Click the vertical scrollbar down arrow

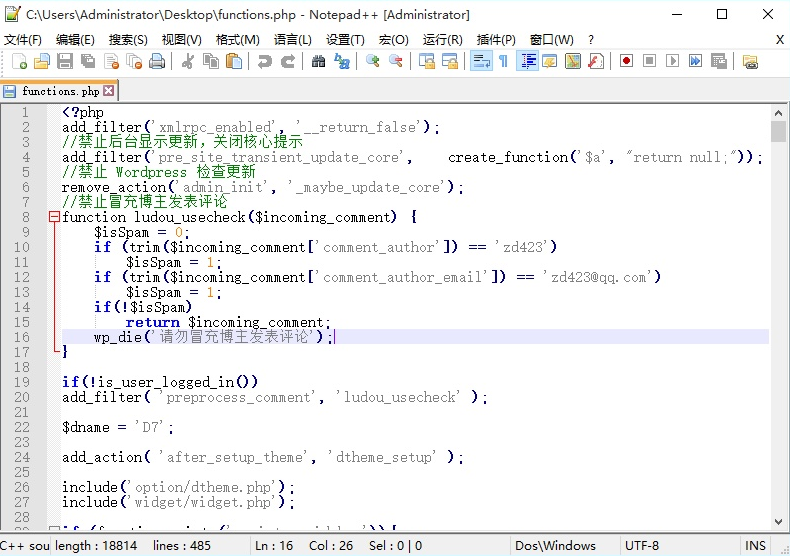click(778, 520)
